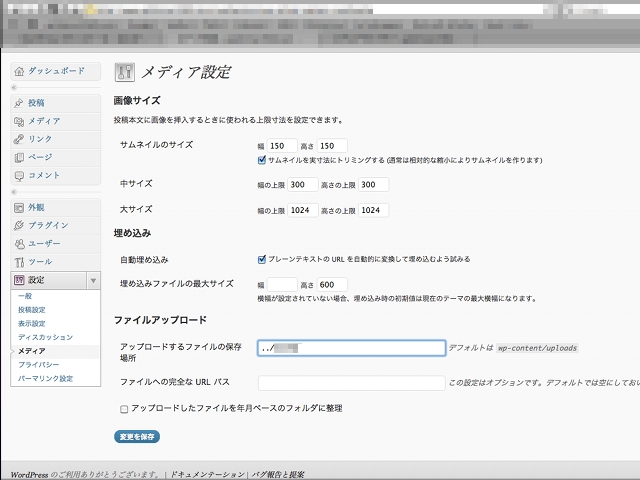Screen dimensions: 640x480
Task: Click the Dashboard house icon
Action: [x=19, y=71]
